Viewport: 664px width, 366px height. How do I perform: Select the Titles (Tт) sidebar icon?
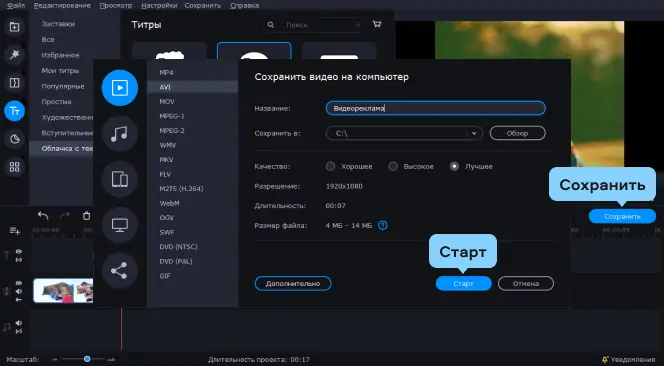pyautogui.click(x=14, y=111)
